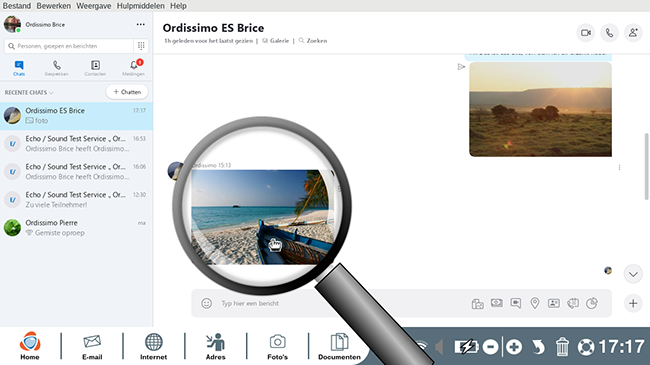
Task: Open the Hulpmiddelen menu
Action: click(x=141, y=6)
